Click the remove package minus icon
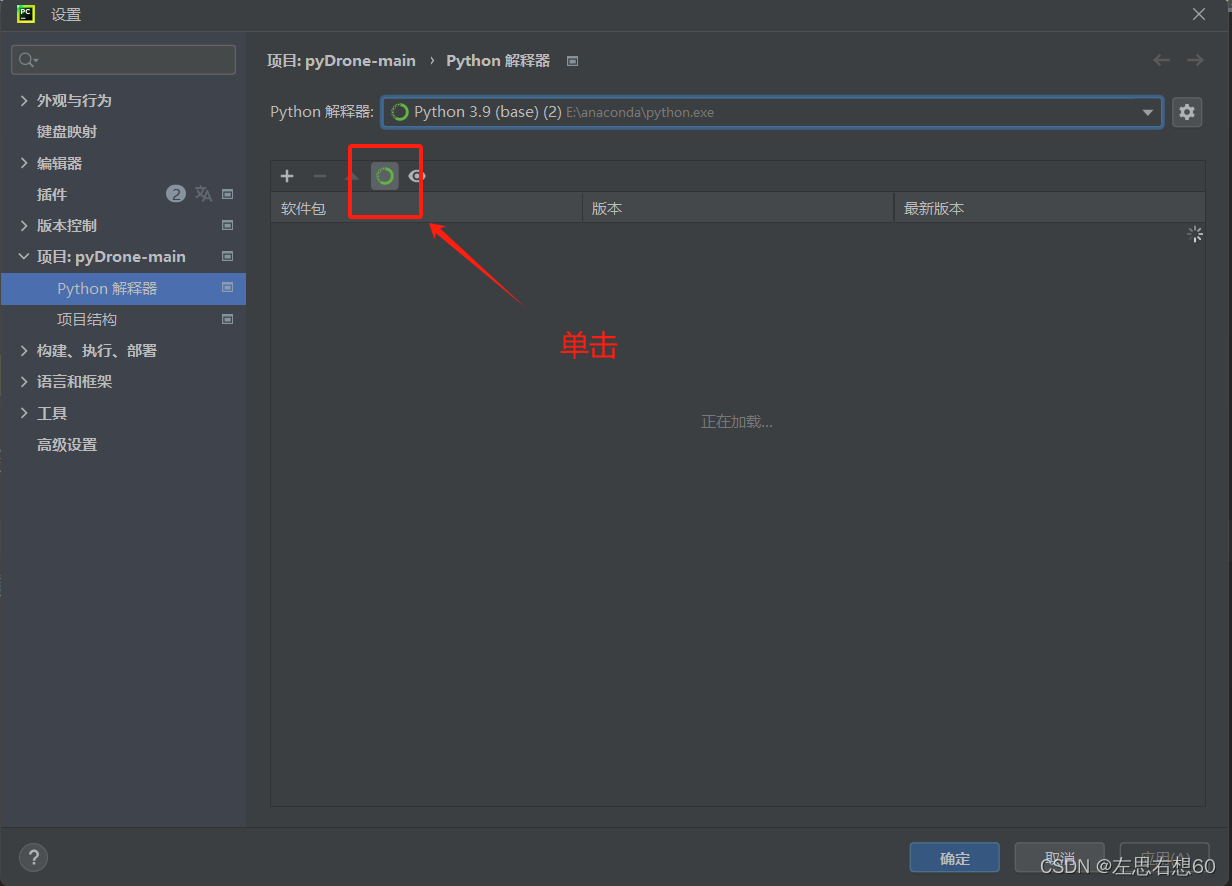The width and height of the screenshot is (1232, 886). (320, 176)
